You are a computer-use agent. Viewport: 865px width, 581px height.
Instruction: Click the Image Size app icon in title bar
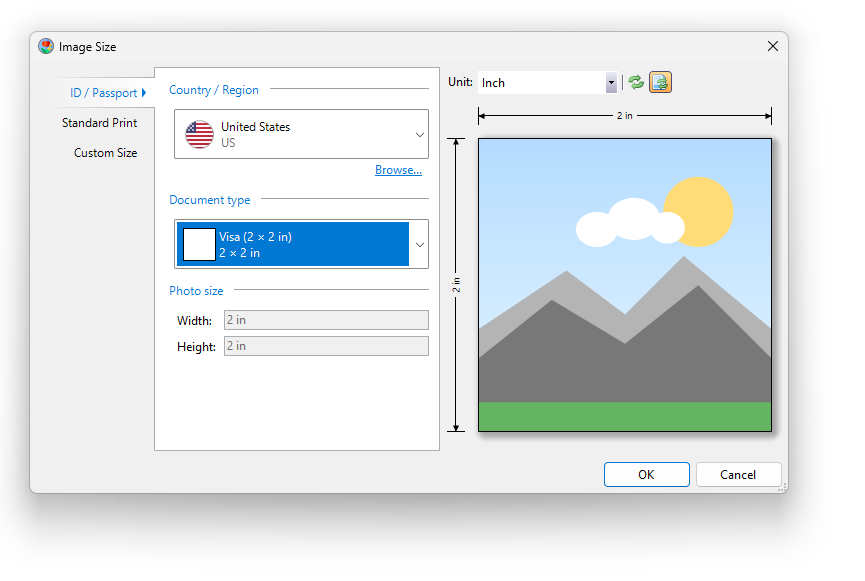46,46
